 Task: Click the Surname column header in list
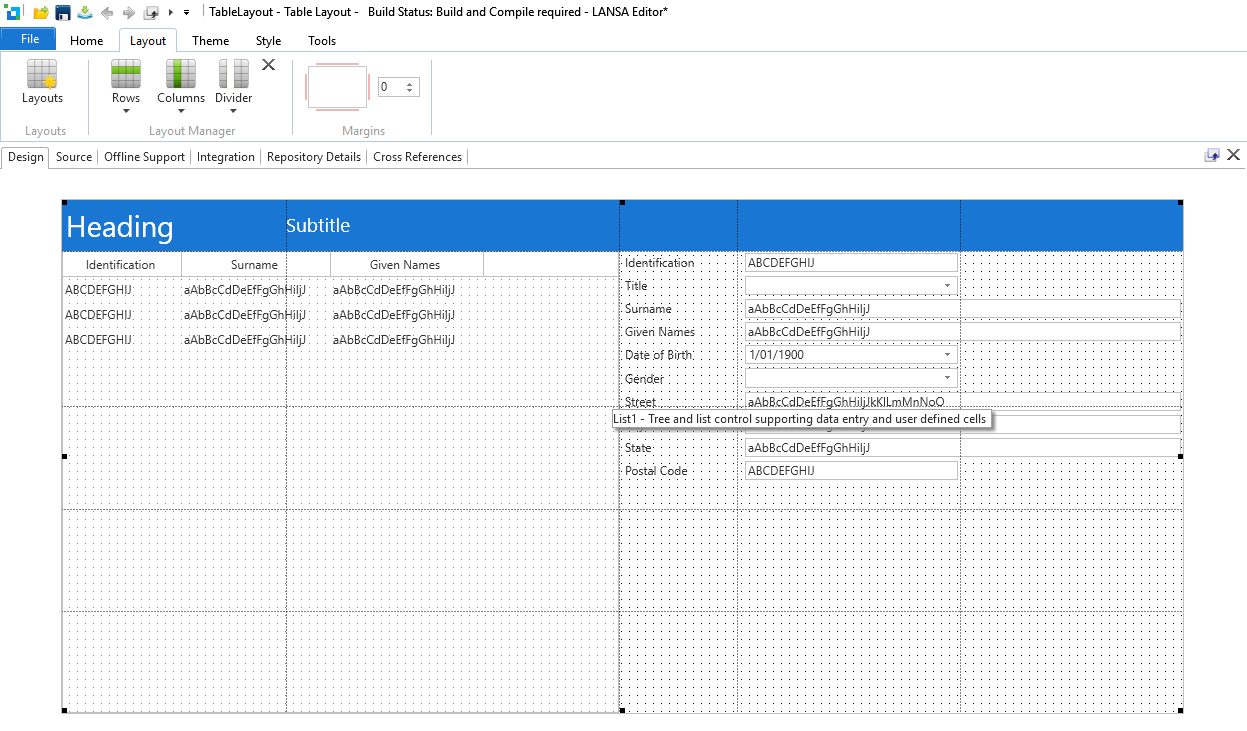click(254, 265)
